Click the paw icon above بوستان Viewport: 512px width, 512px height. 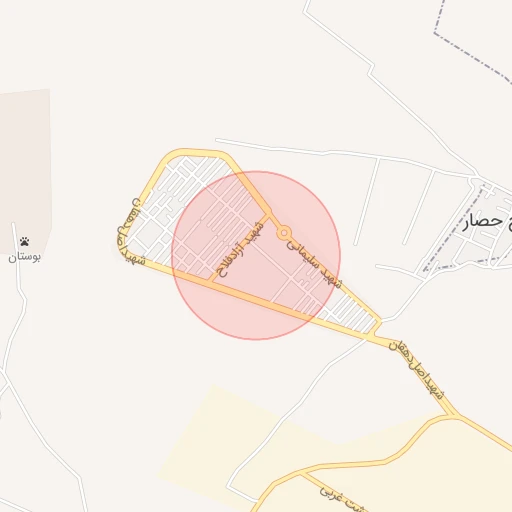(x=24, y=241)
